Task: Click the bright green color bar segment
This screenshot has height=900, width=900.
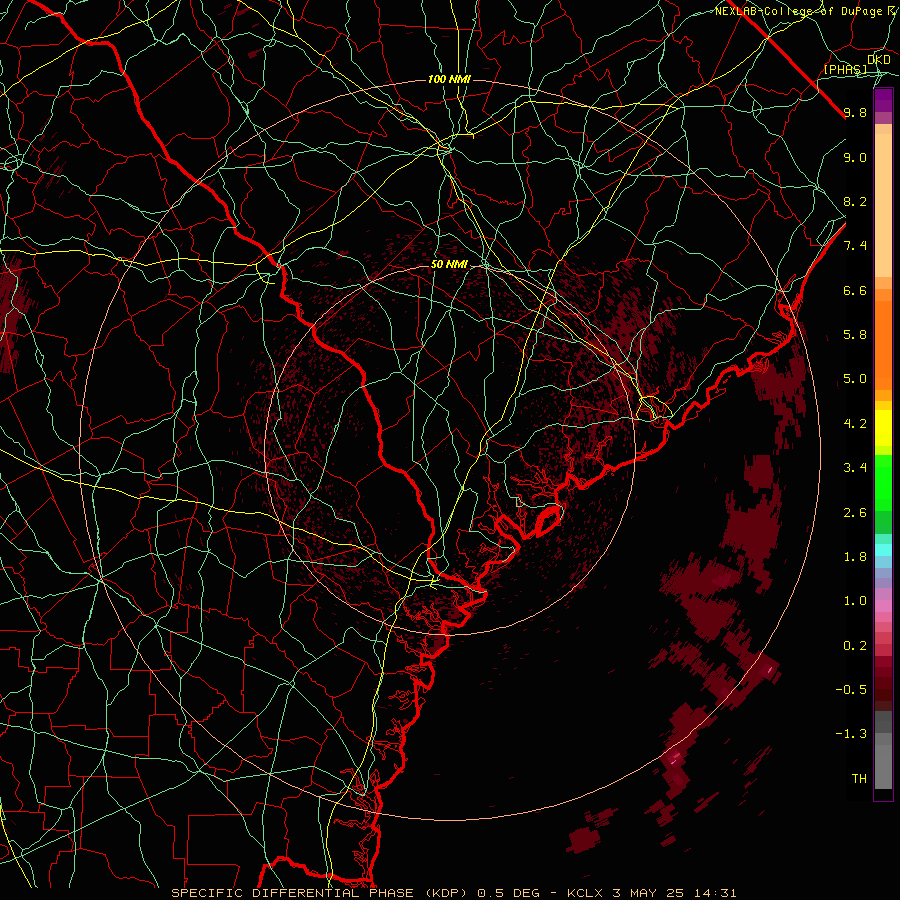Action: [x=883, y=483]
